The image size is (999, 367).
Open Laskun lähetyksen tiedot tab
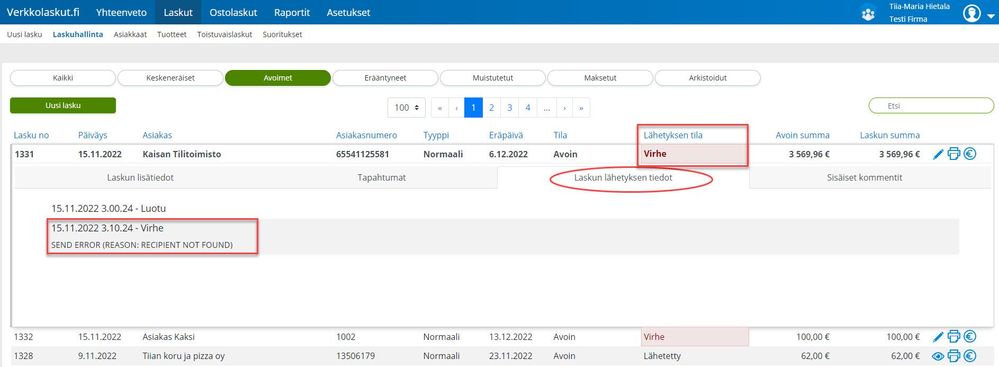623,178
